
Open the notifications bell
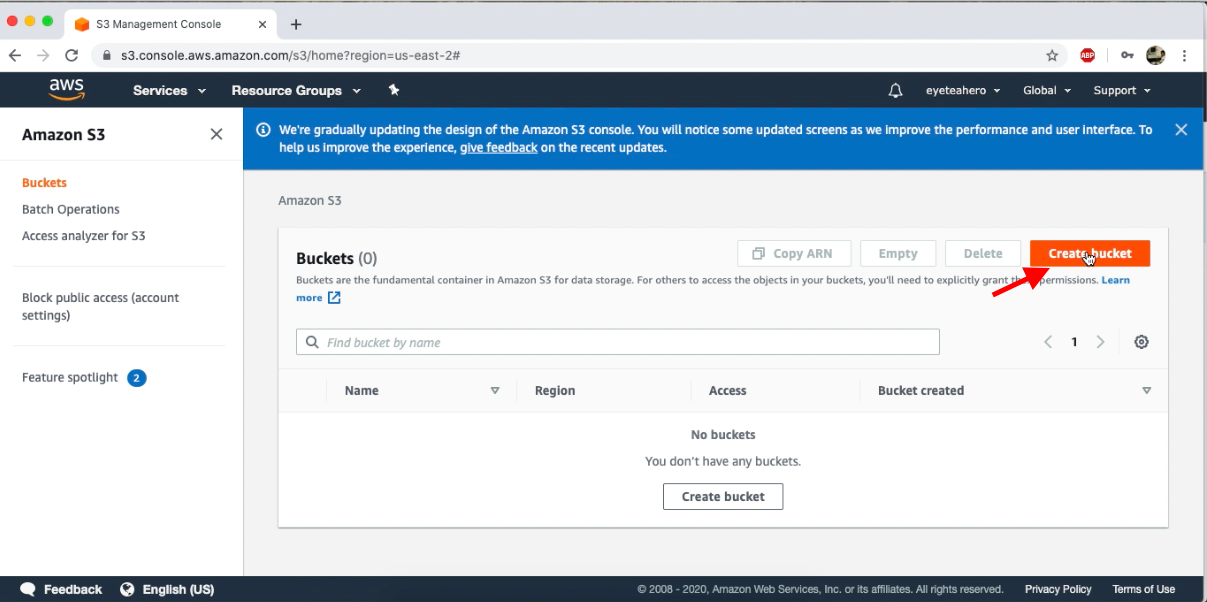pos(895,90)
